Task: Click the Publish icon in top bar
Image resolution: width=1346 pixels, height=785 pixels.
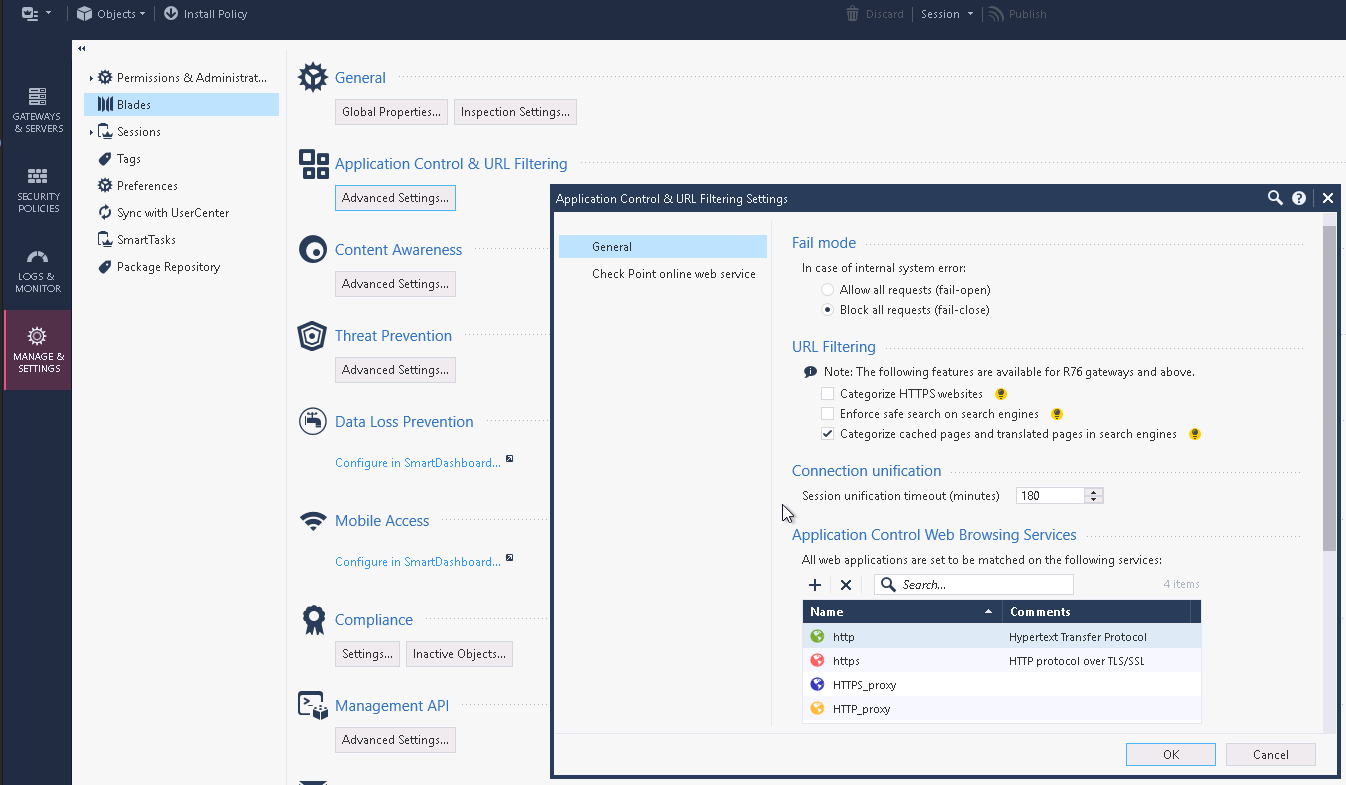Action: point(995,14)
